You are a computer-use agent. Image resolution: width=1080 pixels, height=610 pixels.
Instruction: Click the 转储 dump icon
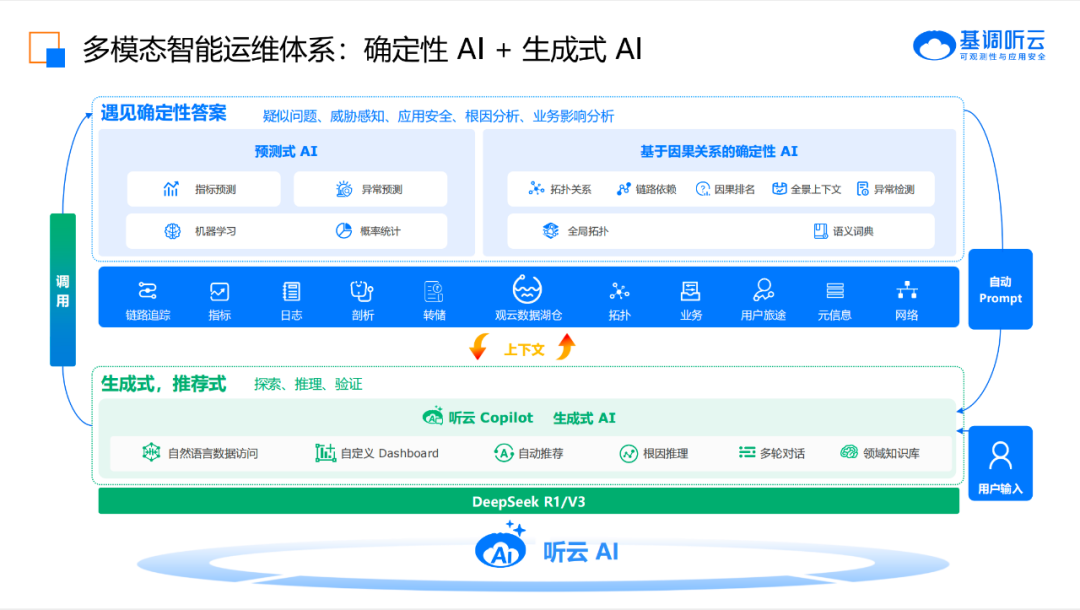coord(434,291)
